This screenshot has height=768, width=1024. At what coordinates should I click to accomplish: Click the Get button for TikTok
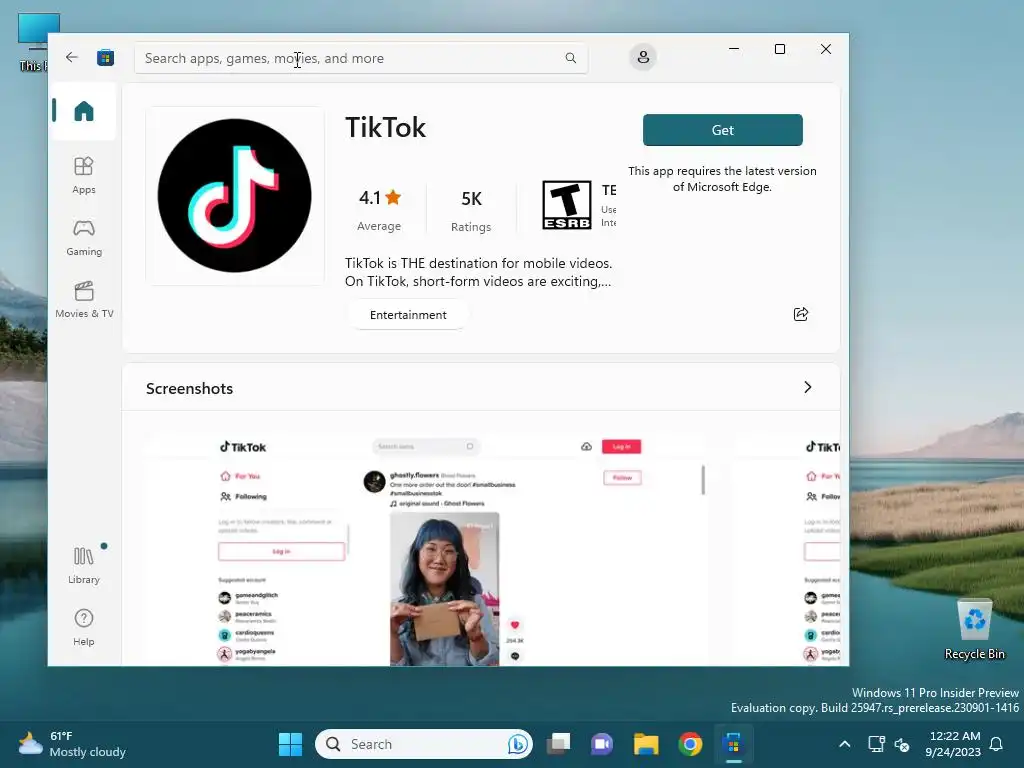[722, 130]
